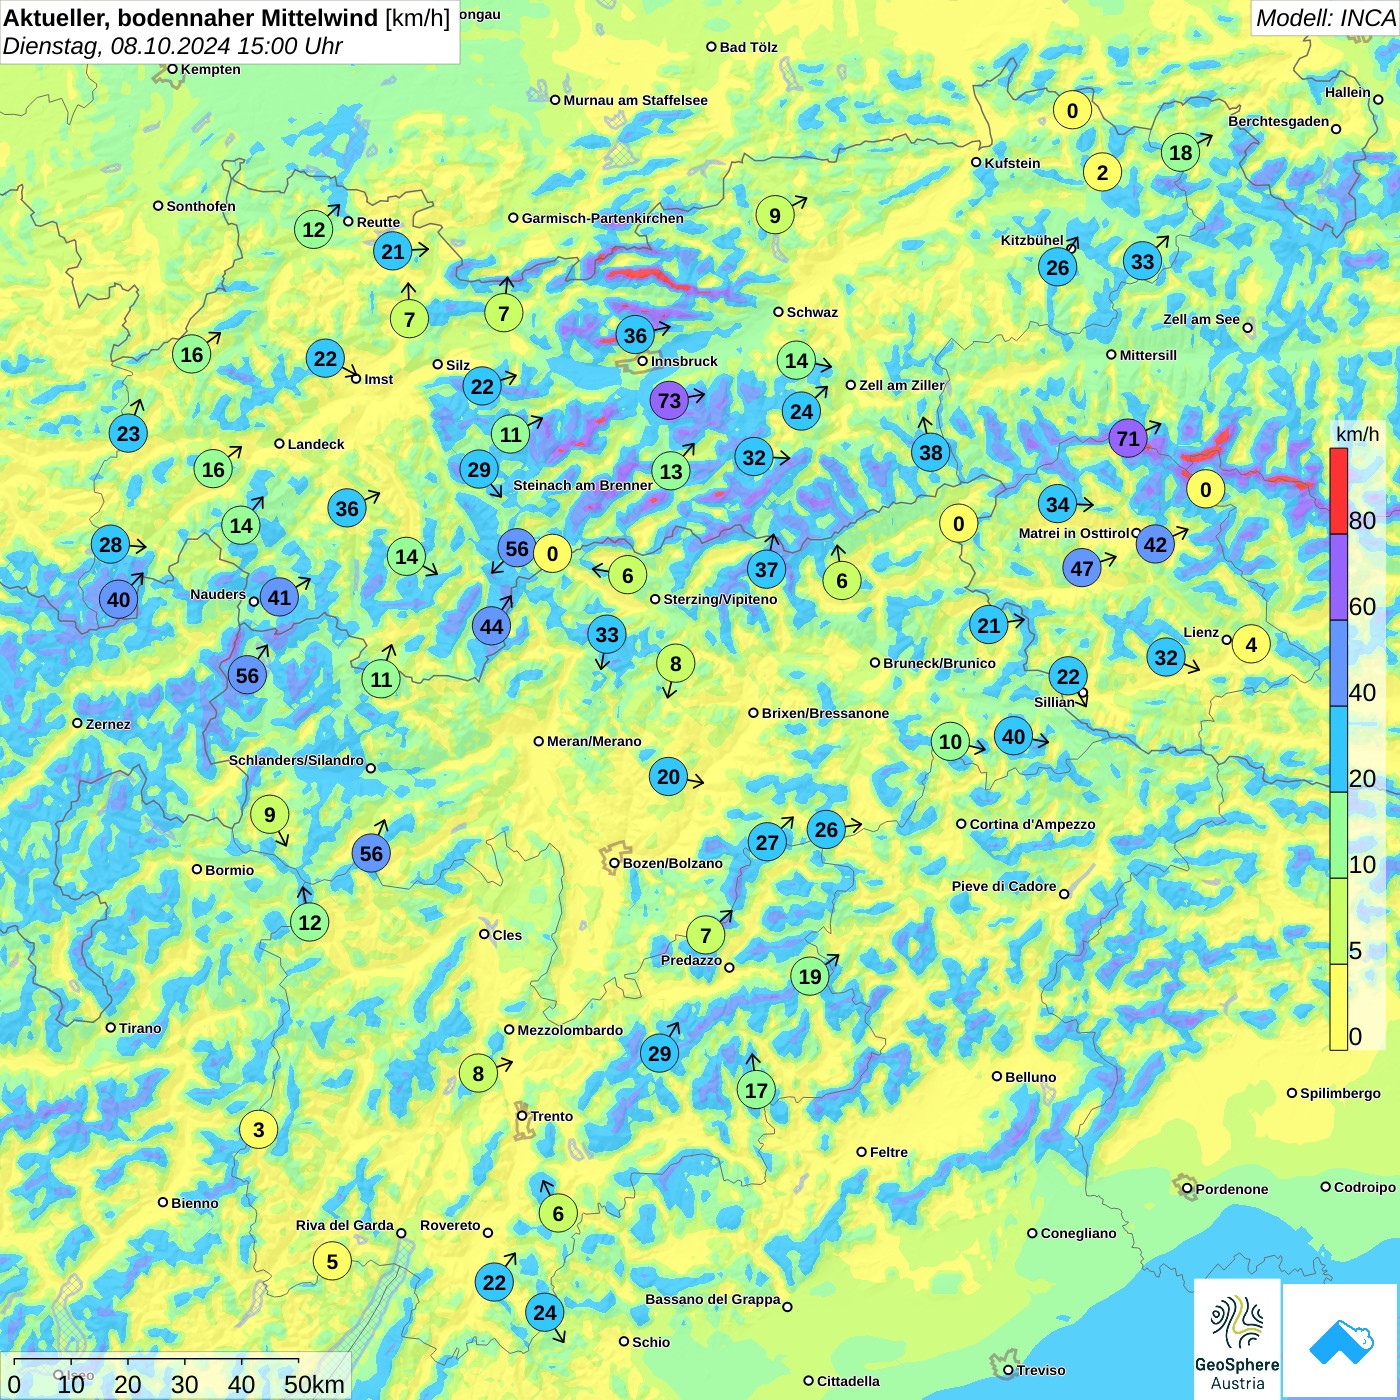The image size is (1400, 1400).
Task: Click the 41 km/h marker next to Nauders
Action: pyautogui.click(x=279, y=598)
